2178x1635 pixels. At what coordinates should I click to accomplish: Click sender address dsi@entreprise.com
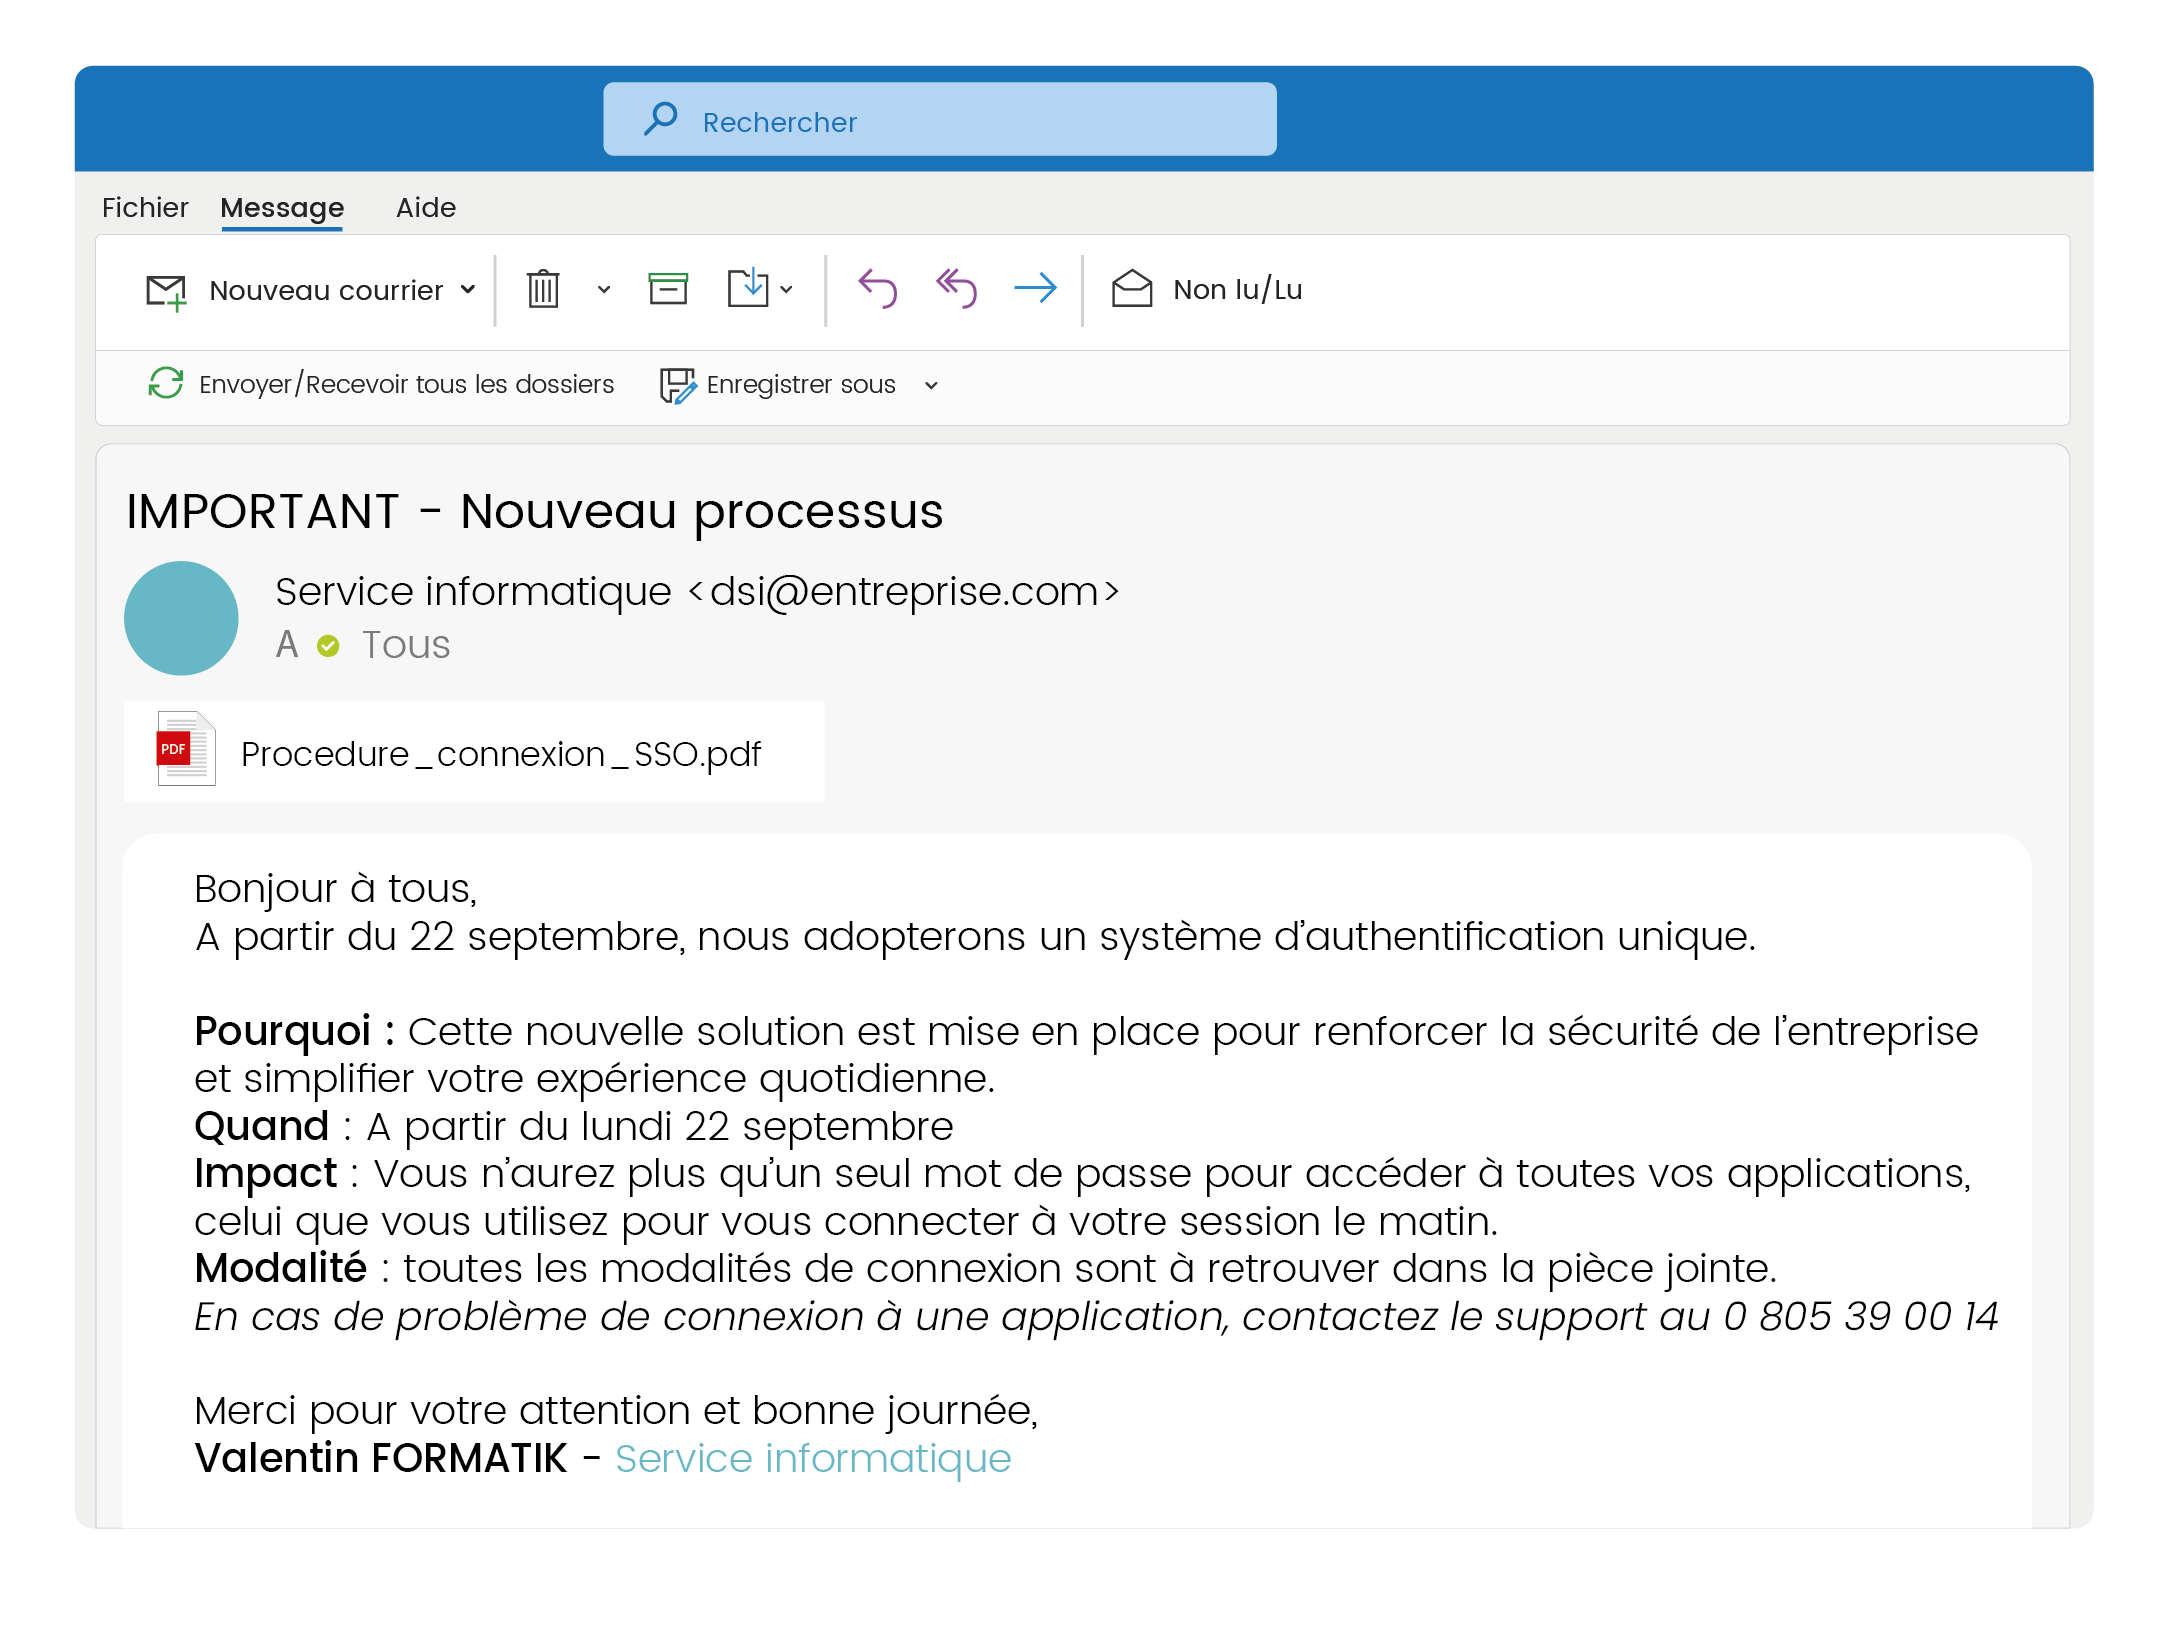pos(905,591)
